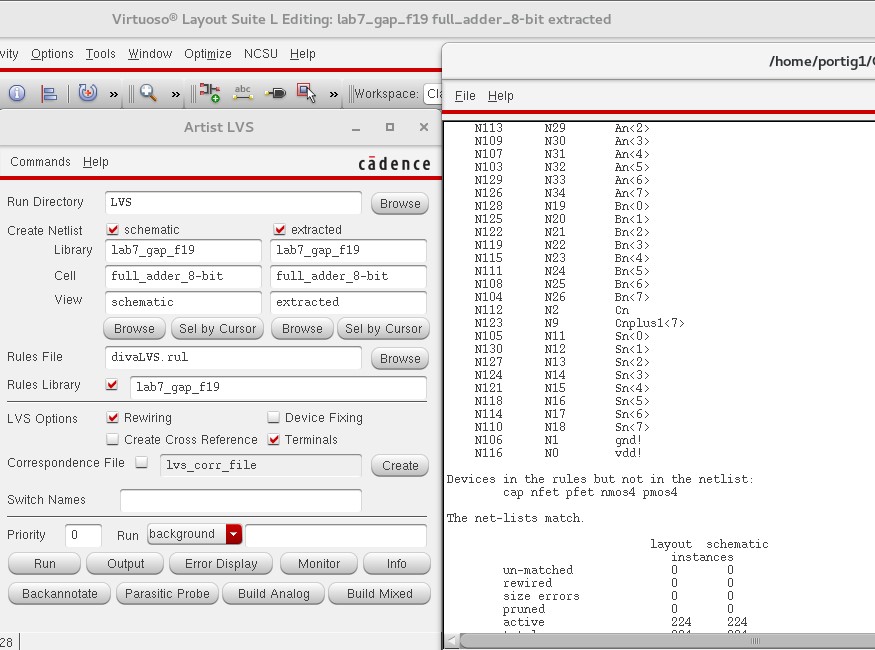The image size is (875, 650).
Task: Enable the Create Cross Reference option
Action: (x=113, y=440)
